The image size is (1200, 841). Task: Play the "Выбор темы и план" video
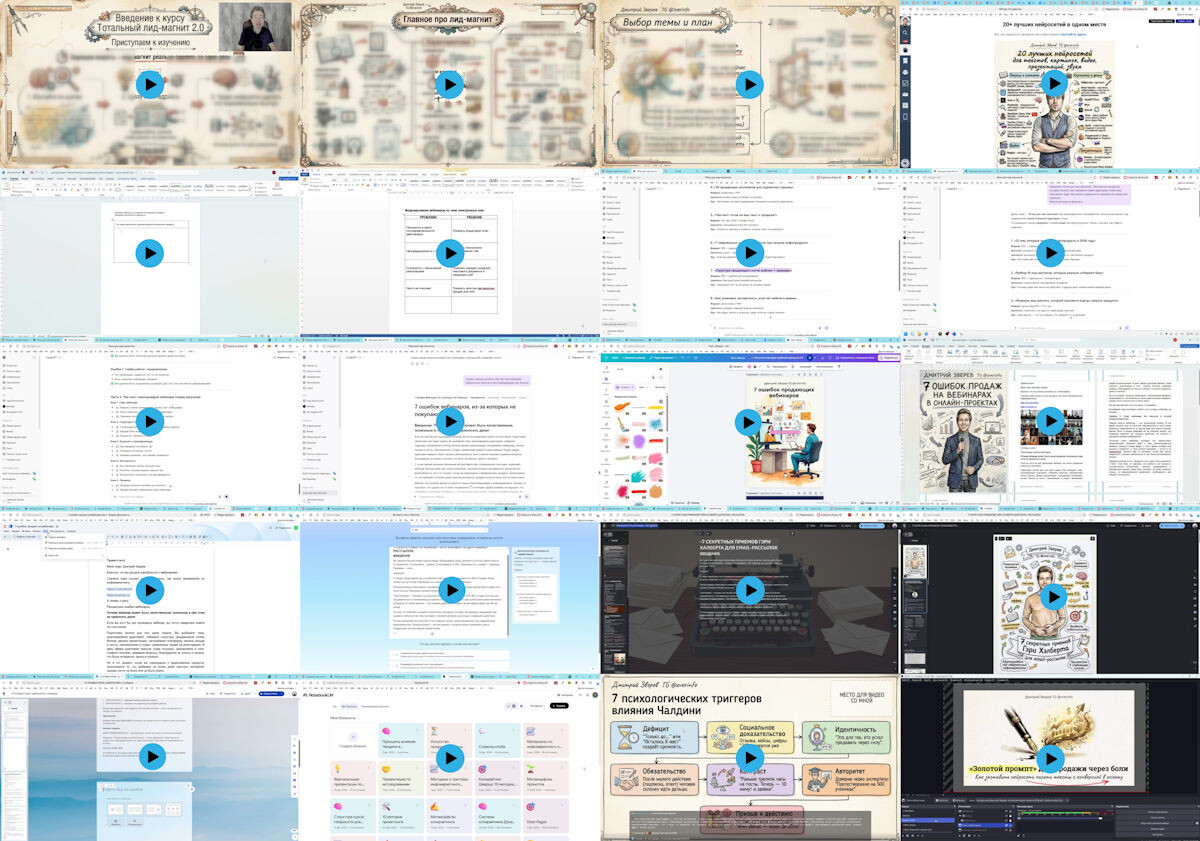tap(750, 85)
